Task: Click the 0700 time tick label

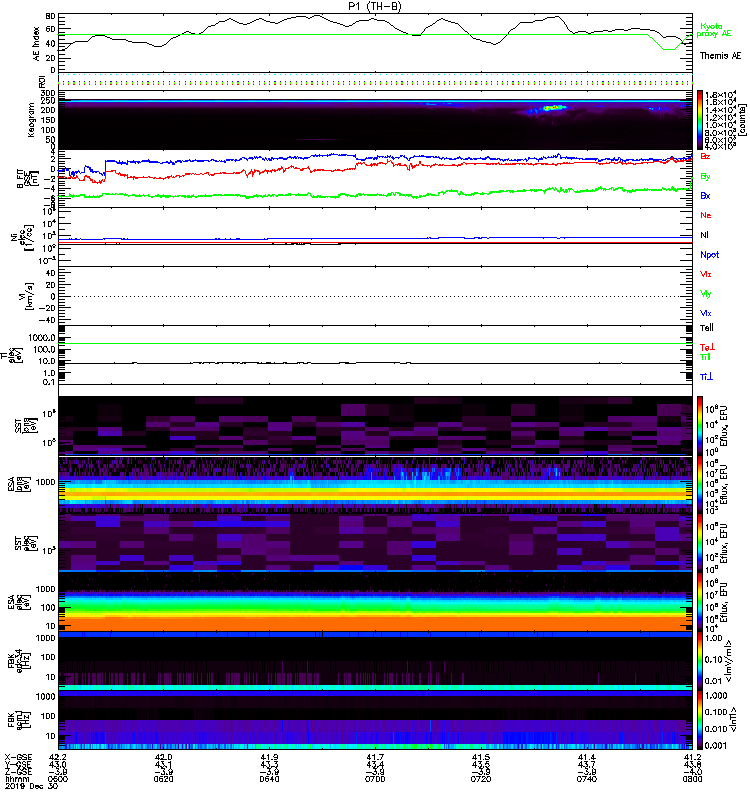Action: point(375,779)
